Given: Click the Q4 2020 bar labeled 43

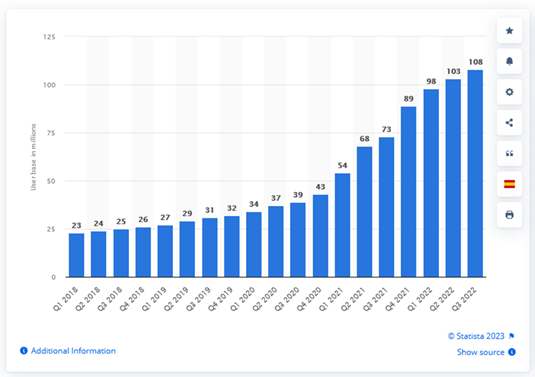Looking at the screenshot, I should (320, 236).
